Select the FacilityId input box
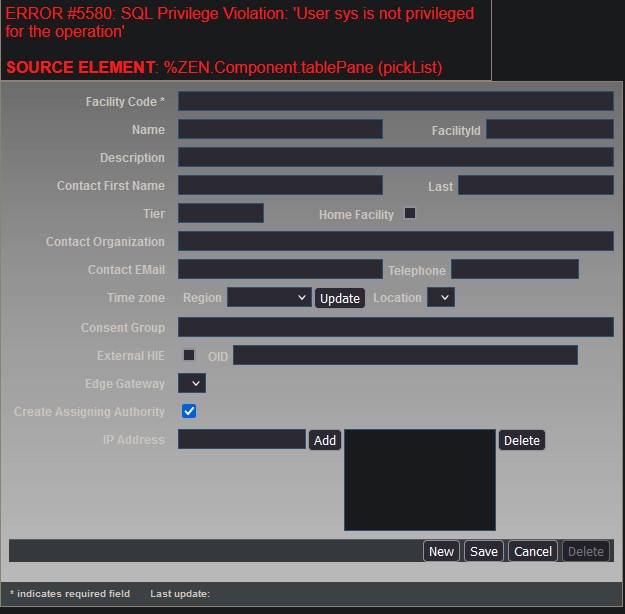Viewport: 625px width, 614px height. coord(549,129)
